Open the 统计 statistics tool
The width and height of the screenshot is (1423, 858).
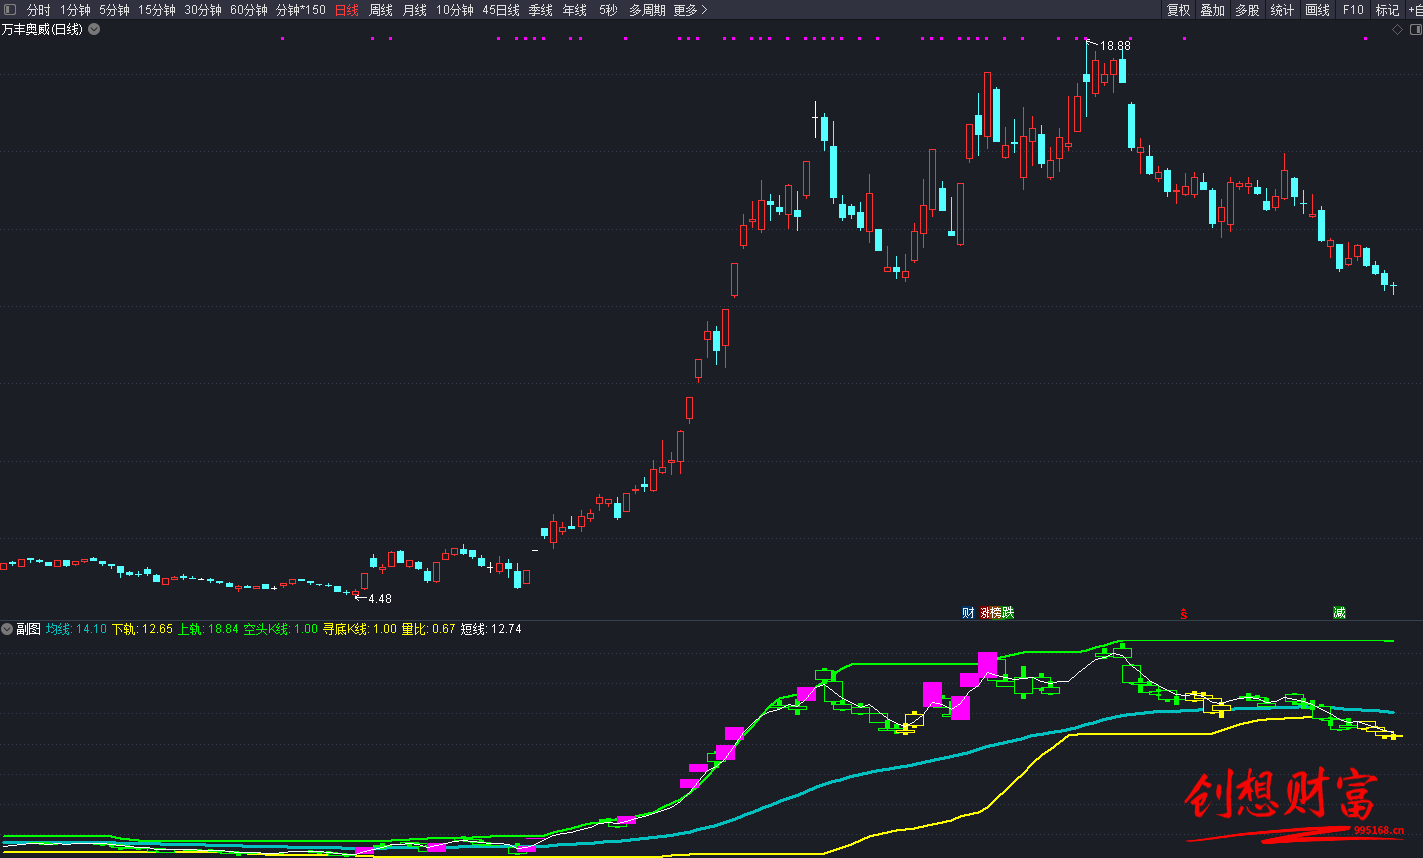(1282, 10)
